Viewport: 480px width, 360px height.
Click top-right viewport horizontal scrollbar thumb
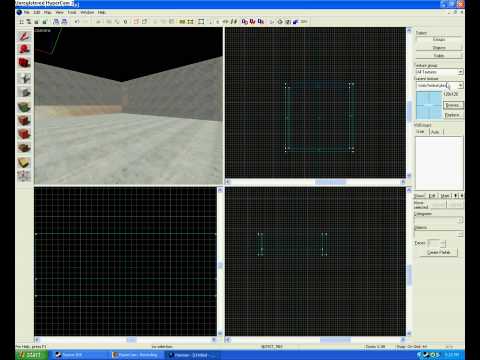(330, 182)
